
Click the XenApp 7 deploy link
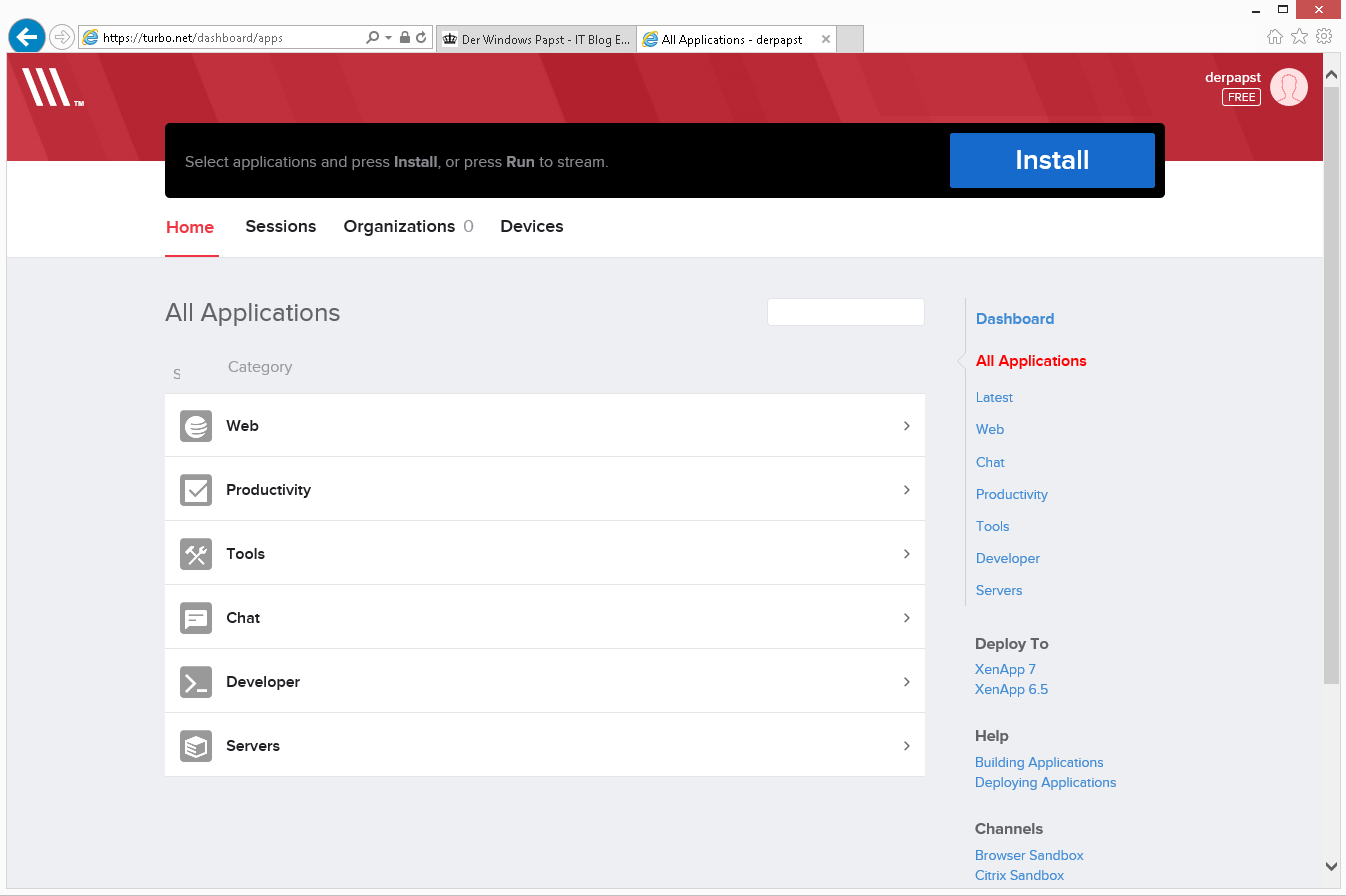pyautogui.click(x=1005, y=670)
